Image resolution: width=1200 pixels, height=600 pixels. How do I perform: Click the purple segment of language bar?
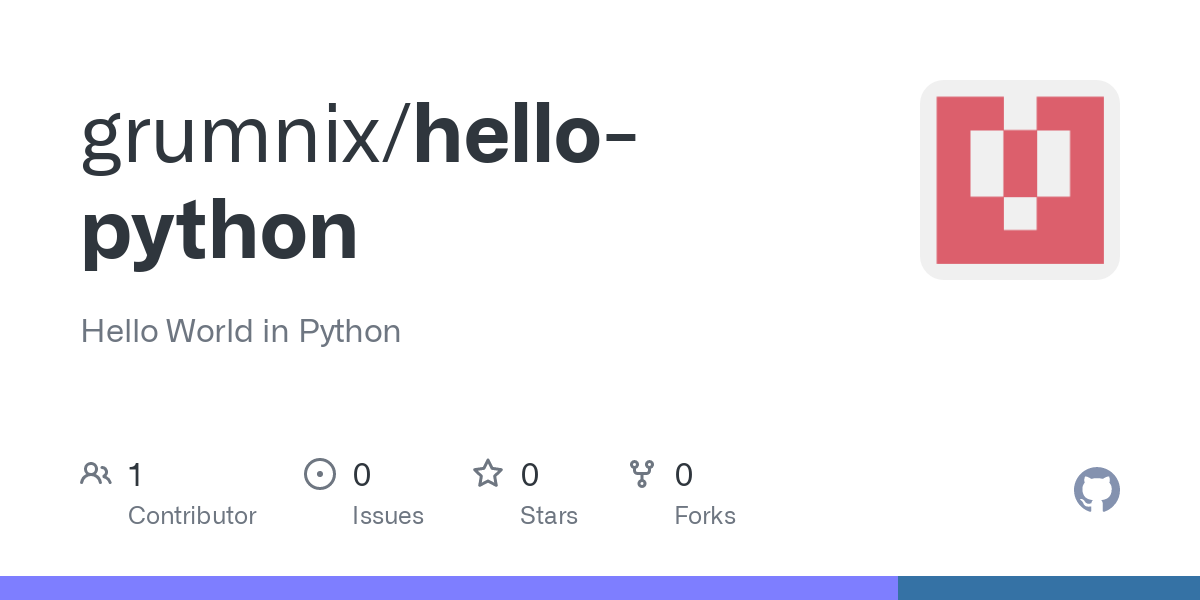coord(449,588)
